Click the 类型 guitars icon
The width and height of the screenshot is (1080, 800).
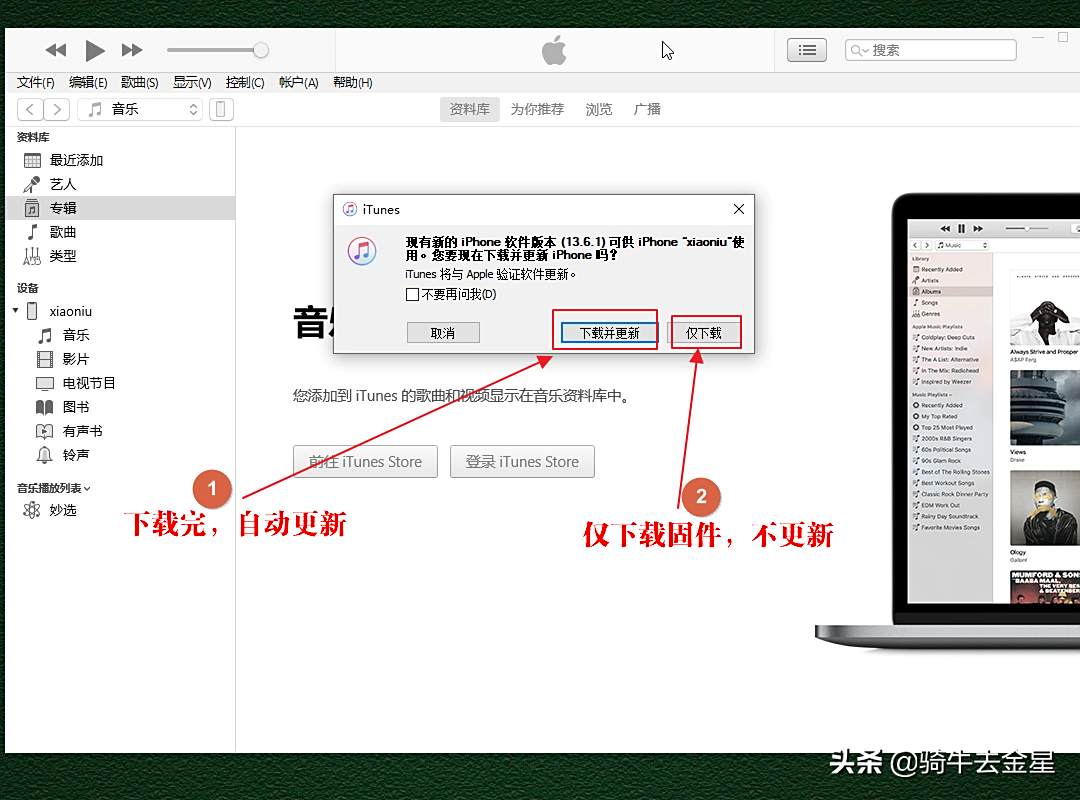tap(32, 256)
